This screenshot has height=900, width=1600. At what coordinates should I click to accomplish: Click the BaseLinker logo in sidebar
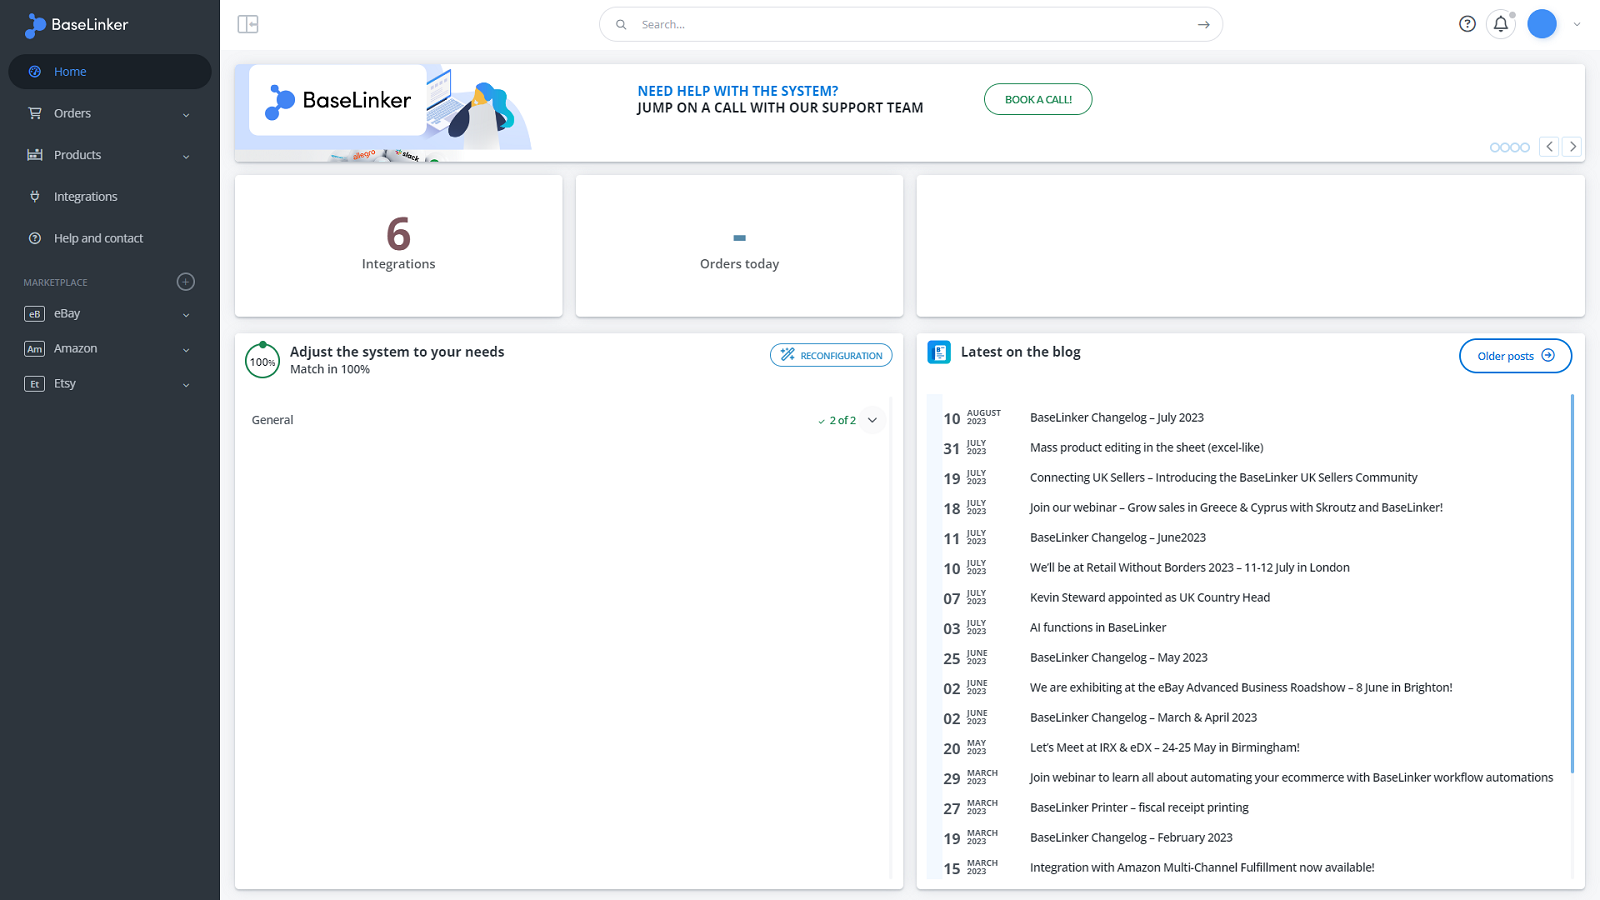(x=78, y=25)
